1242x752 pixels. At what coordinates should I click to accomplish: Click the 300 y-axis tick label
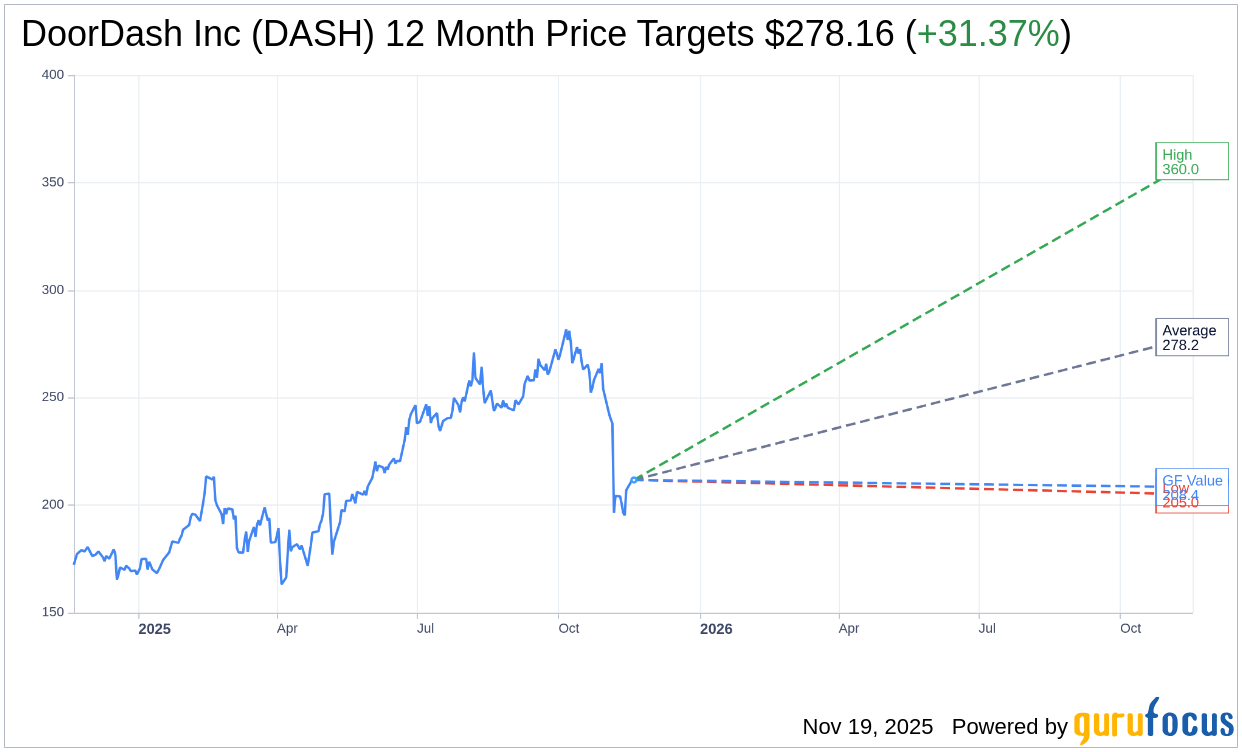click(53, 290)
